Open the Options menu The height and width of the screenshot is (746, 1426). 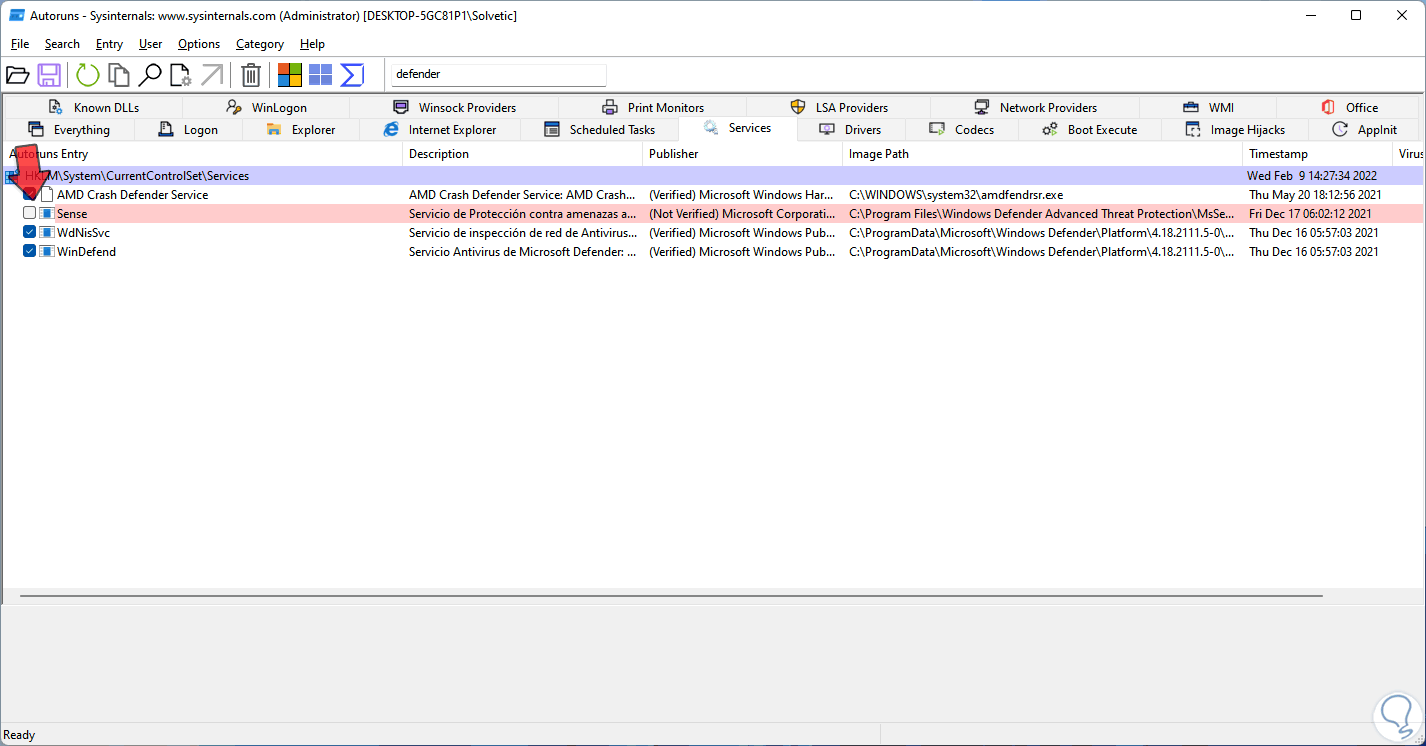[x=199, y=44]
